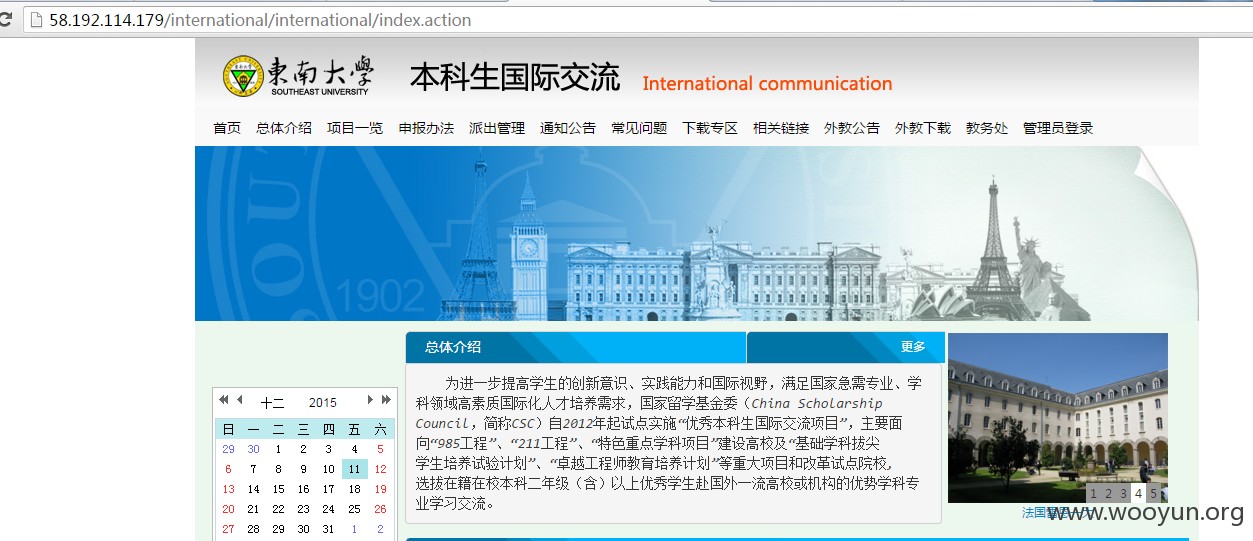Select date 31 in the calendar
The height and width of the screenshot is (541, 1253).
pyautogui.click(x=329, y=529)
